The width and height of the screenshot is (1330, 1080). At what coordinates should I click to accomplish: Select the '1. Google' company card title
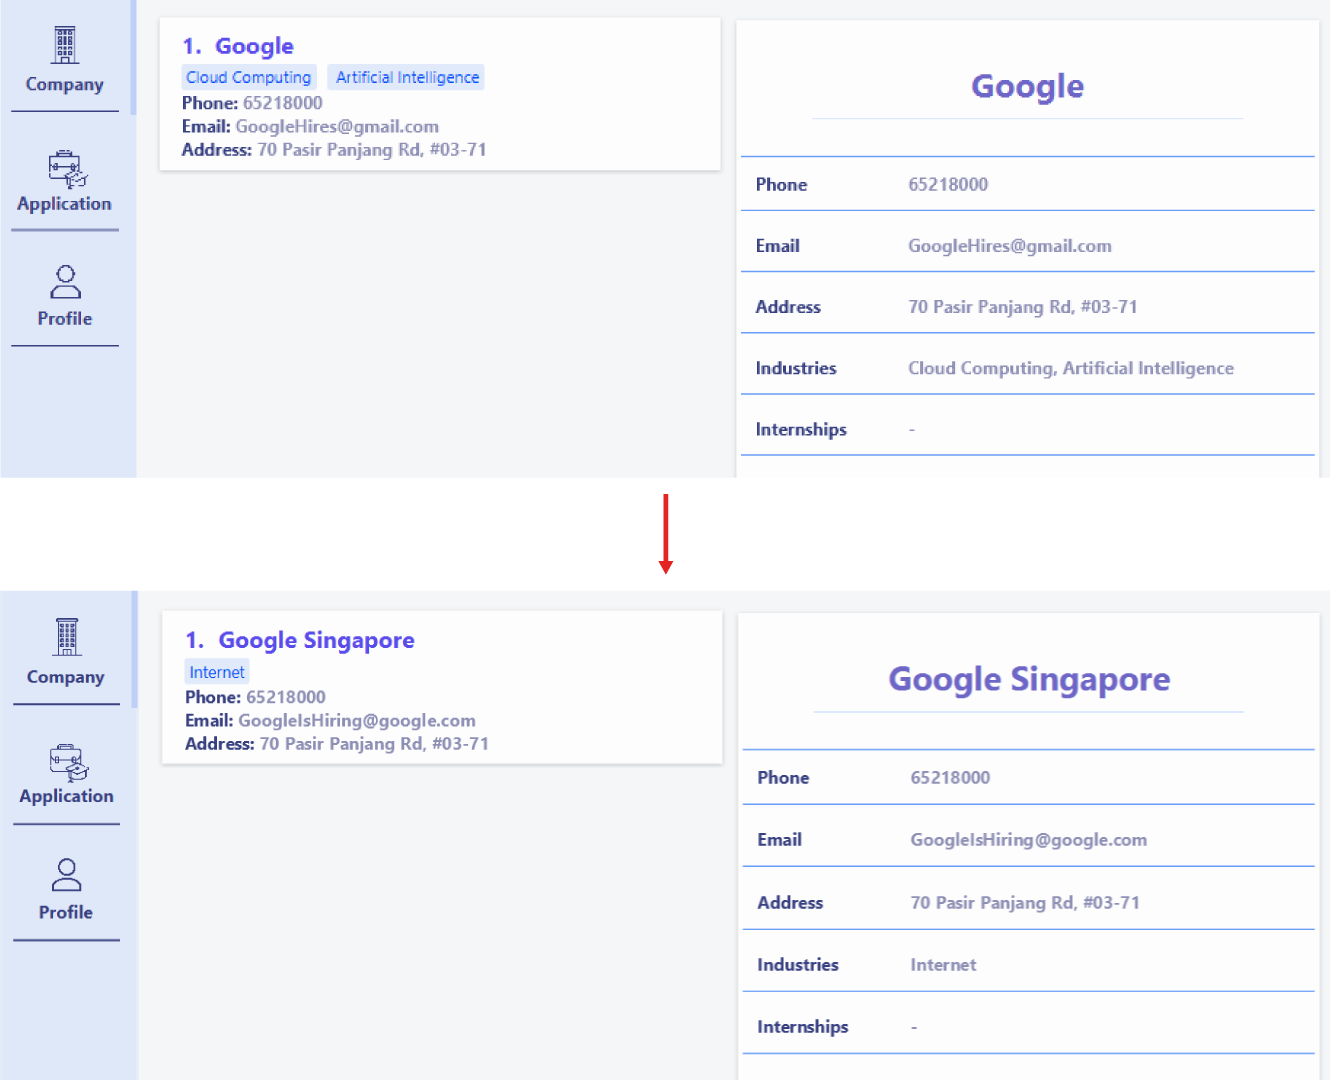coord(238,46)
